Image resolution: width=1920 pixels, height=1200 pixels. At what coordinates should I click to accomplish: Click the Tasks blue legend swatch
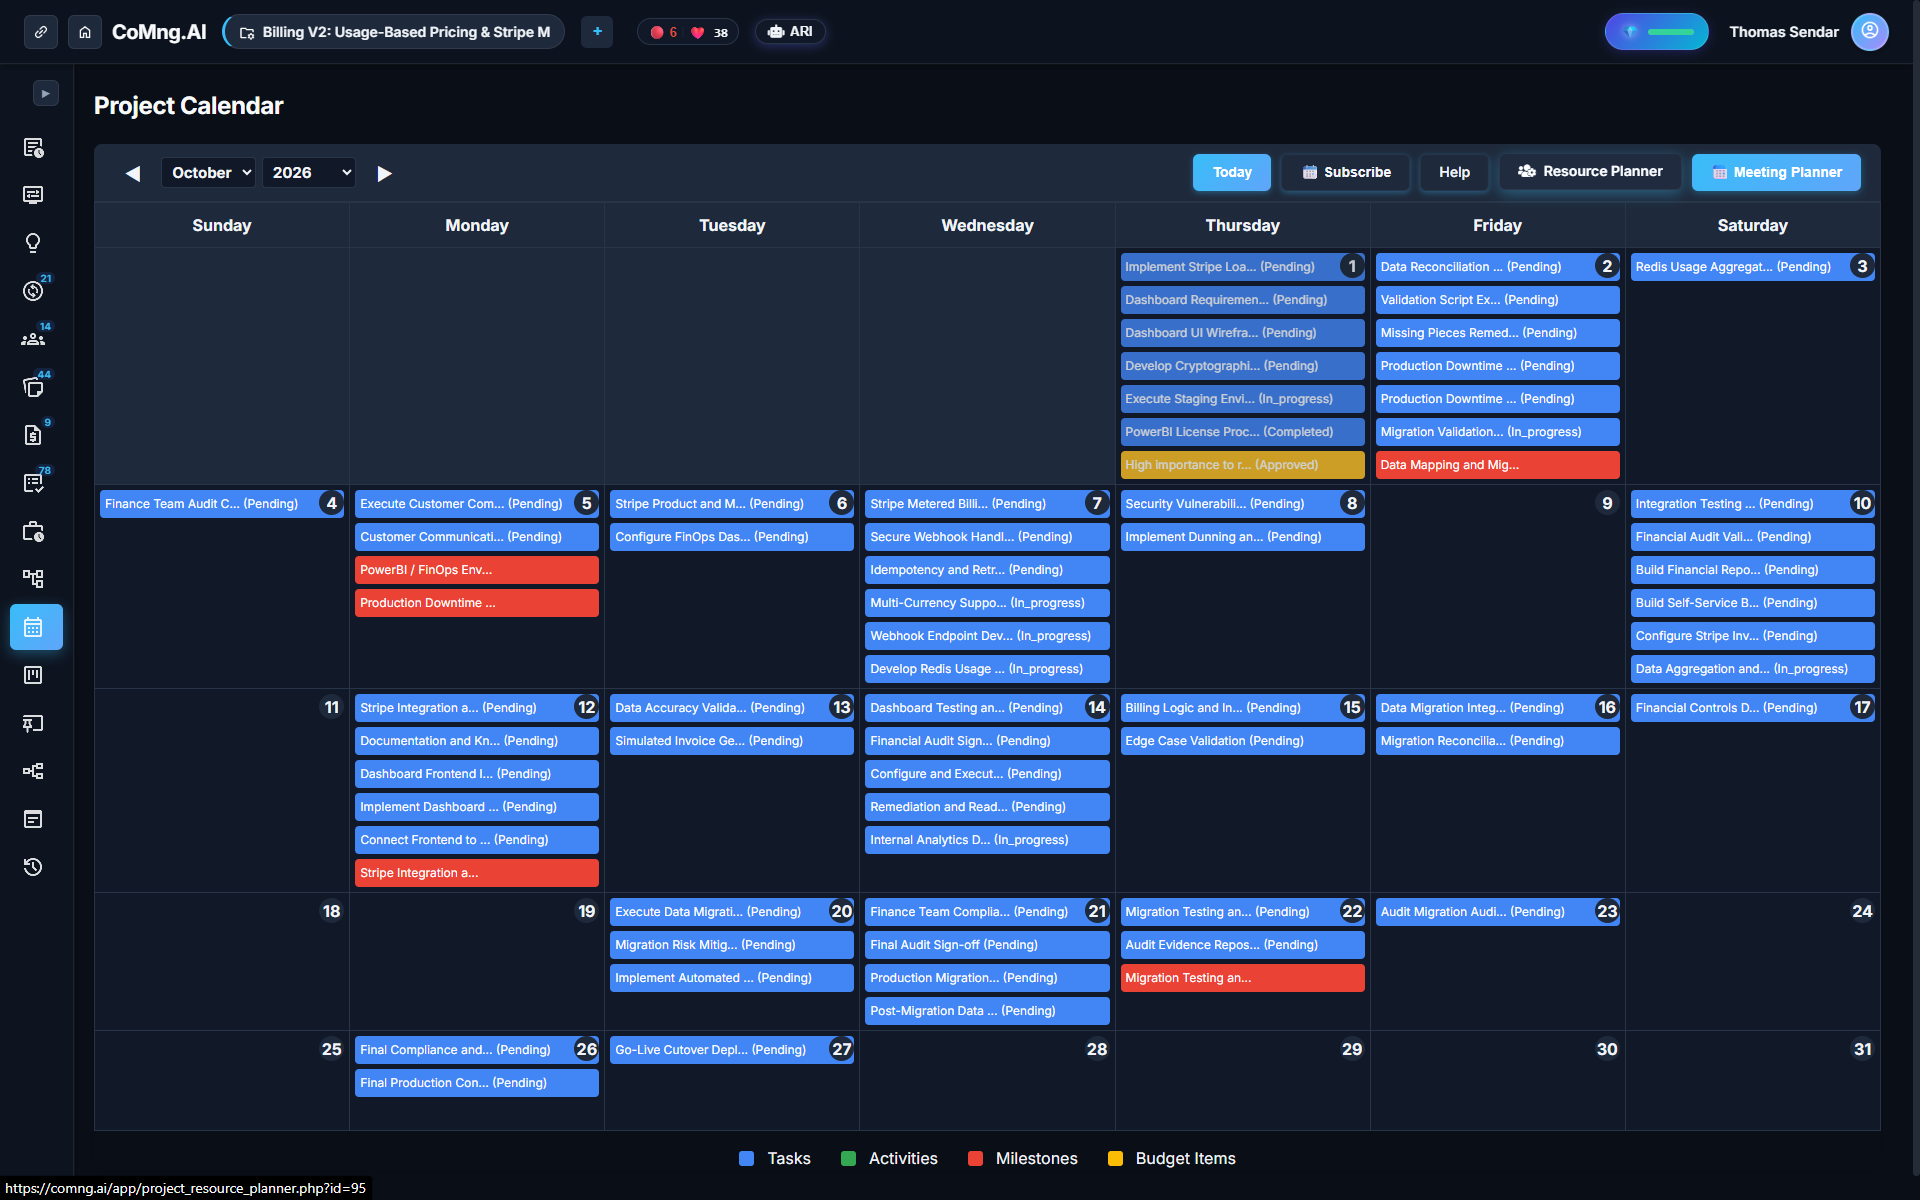[746, 1158]
